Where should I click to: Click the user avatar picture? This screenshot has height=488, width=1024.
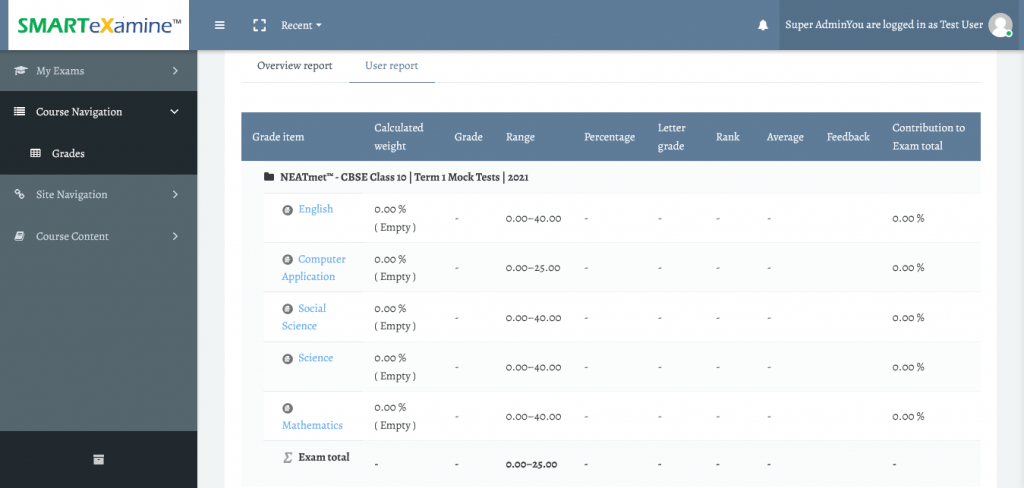coord(1000,25)
